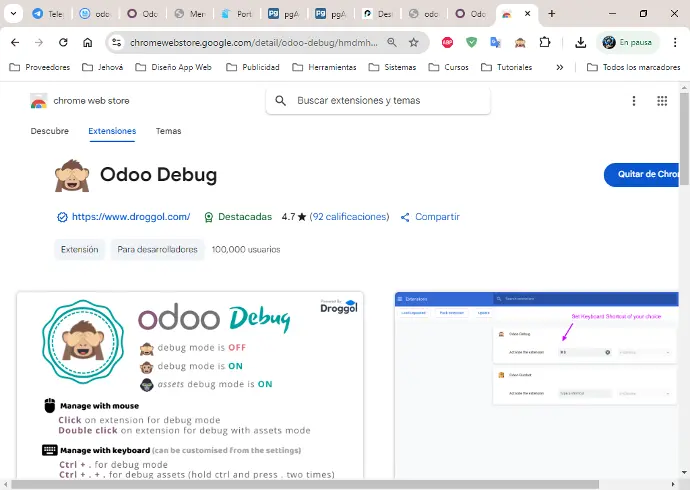Image resolution: width=690 pixels, height=490 pixels.
Task: Switch to the Descubre tab
Action: pos(50,131)
